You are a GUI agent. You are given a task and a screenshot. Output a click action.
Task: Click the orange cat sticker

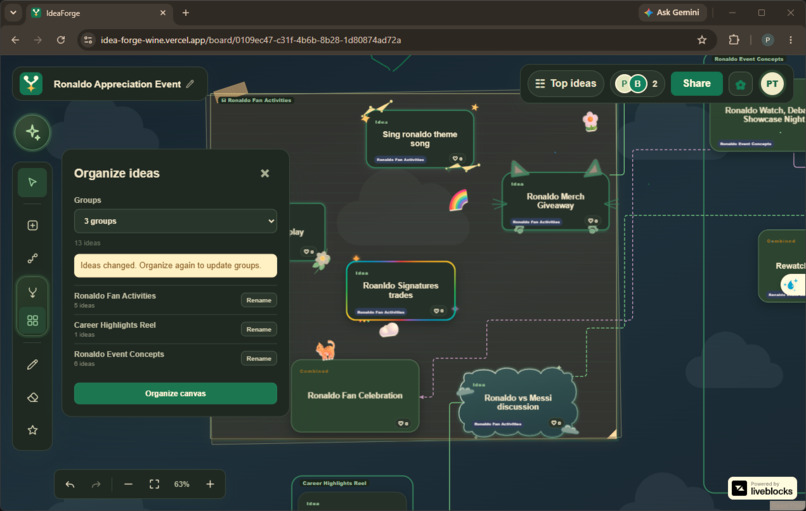(326, 350)
